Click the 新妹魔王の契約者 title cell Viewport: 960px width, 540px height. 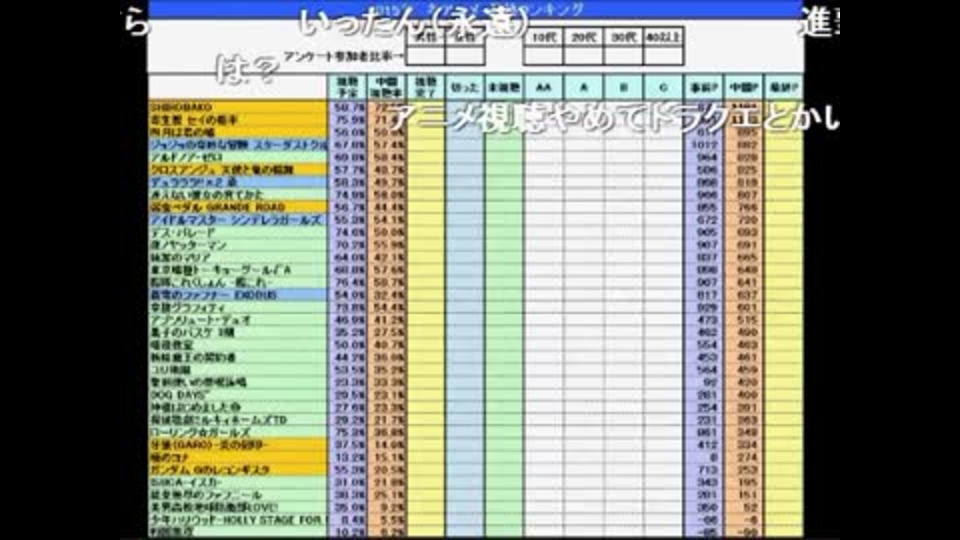[238, 357]
